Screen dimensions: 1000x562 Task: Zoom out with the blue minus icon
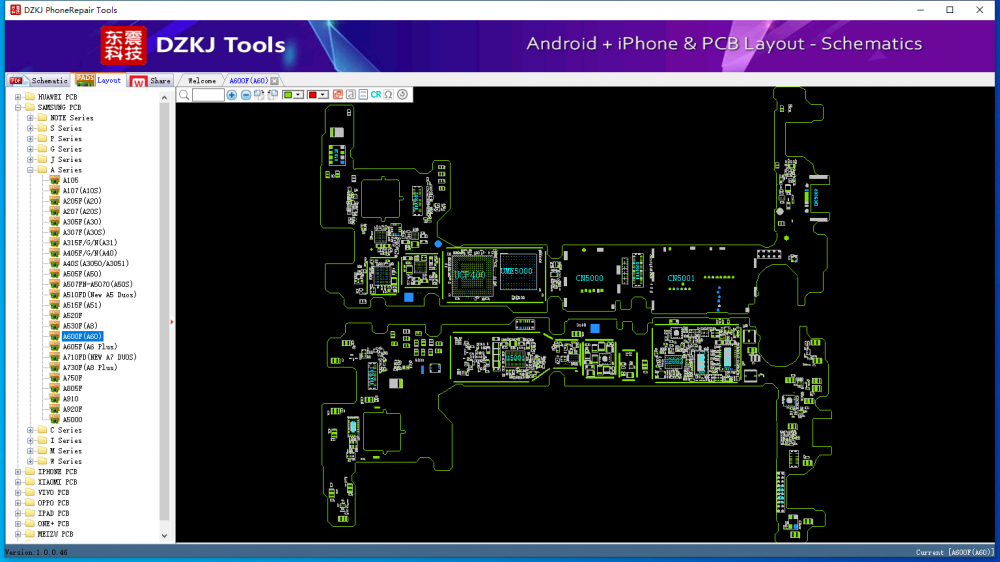(246, 95)
